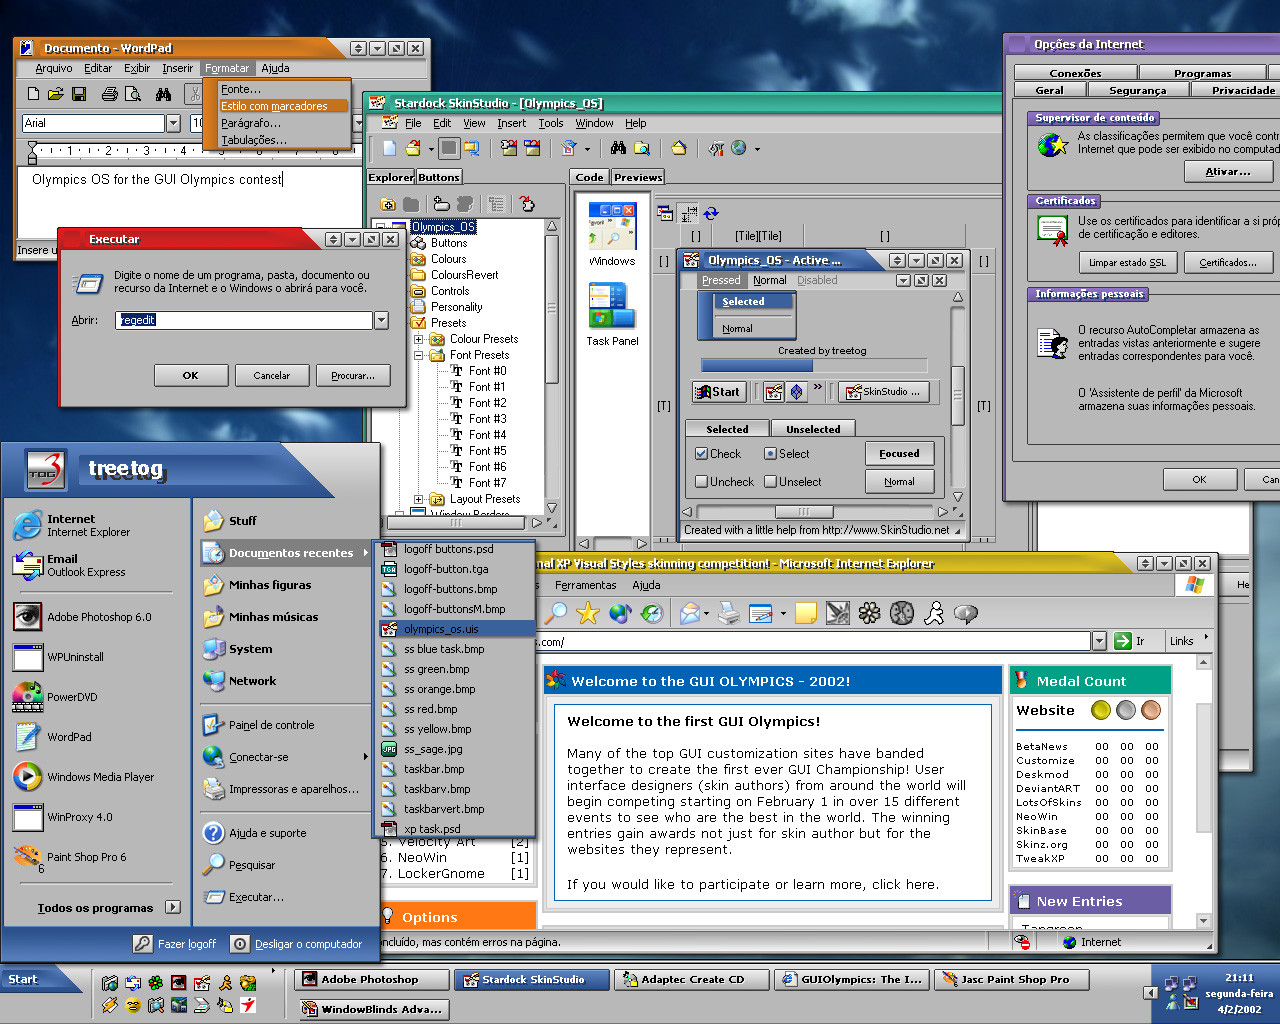The height and width of the screenshot is (1024, 1280).
Task: Expand the Documentos recentes submenu
Action: coord(286,553)
